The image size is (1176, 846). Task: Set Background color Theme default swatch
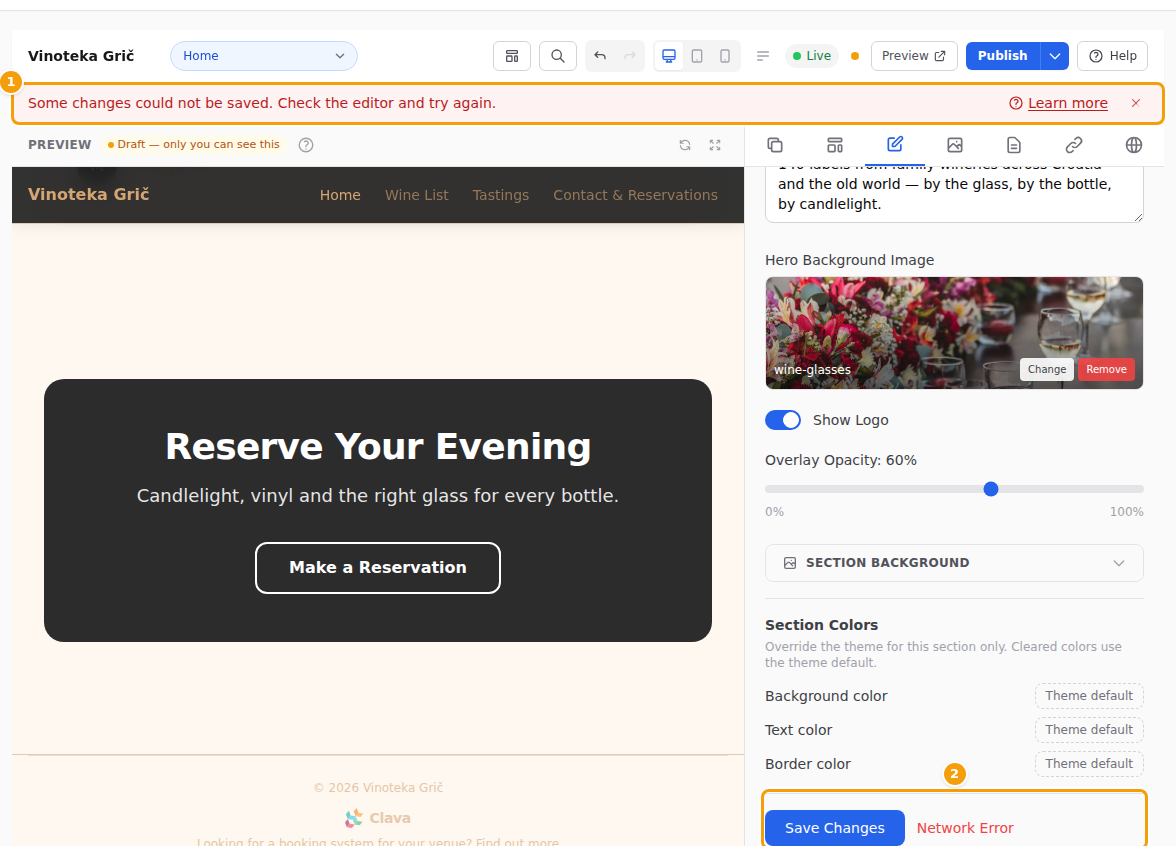click(1089, 696)
